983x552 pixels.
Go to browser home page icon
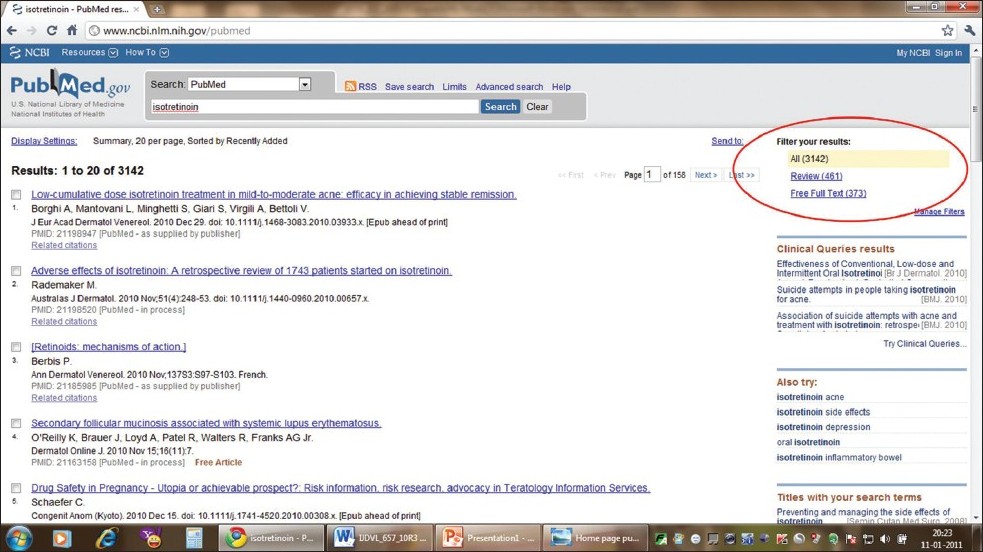coord(72,30)
